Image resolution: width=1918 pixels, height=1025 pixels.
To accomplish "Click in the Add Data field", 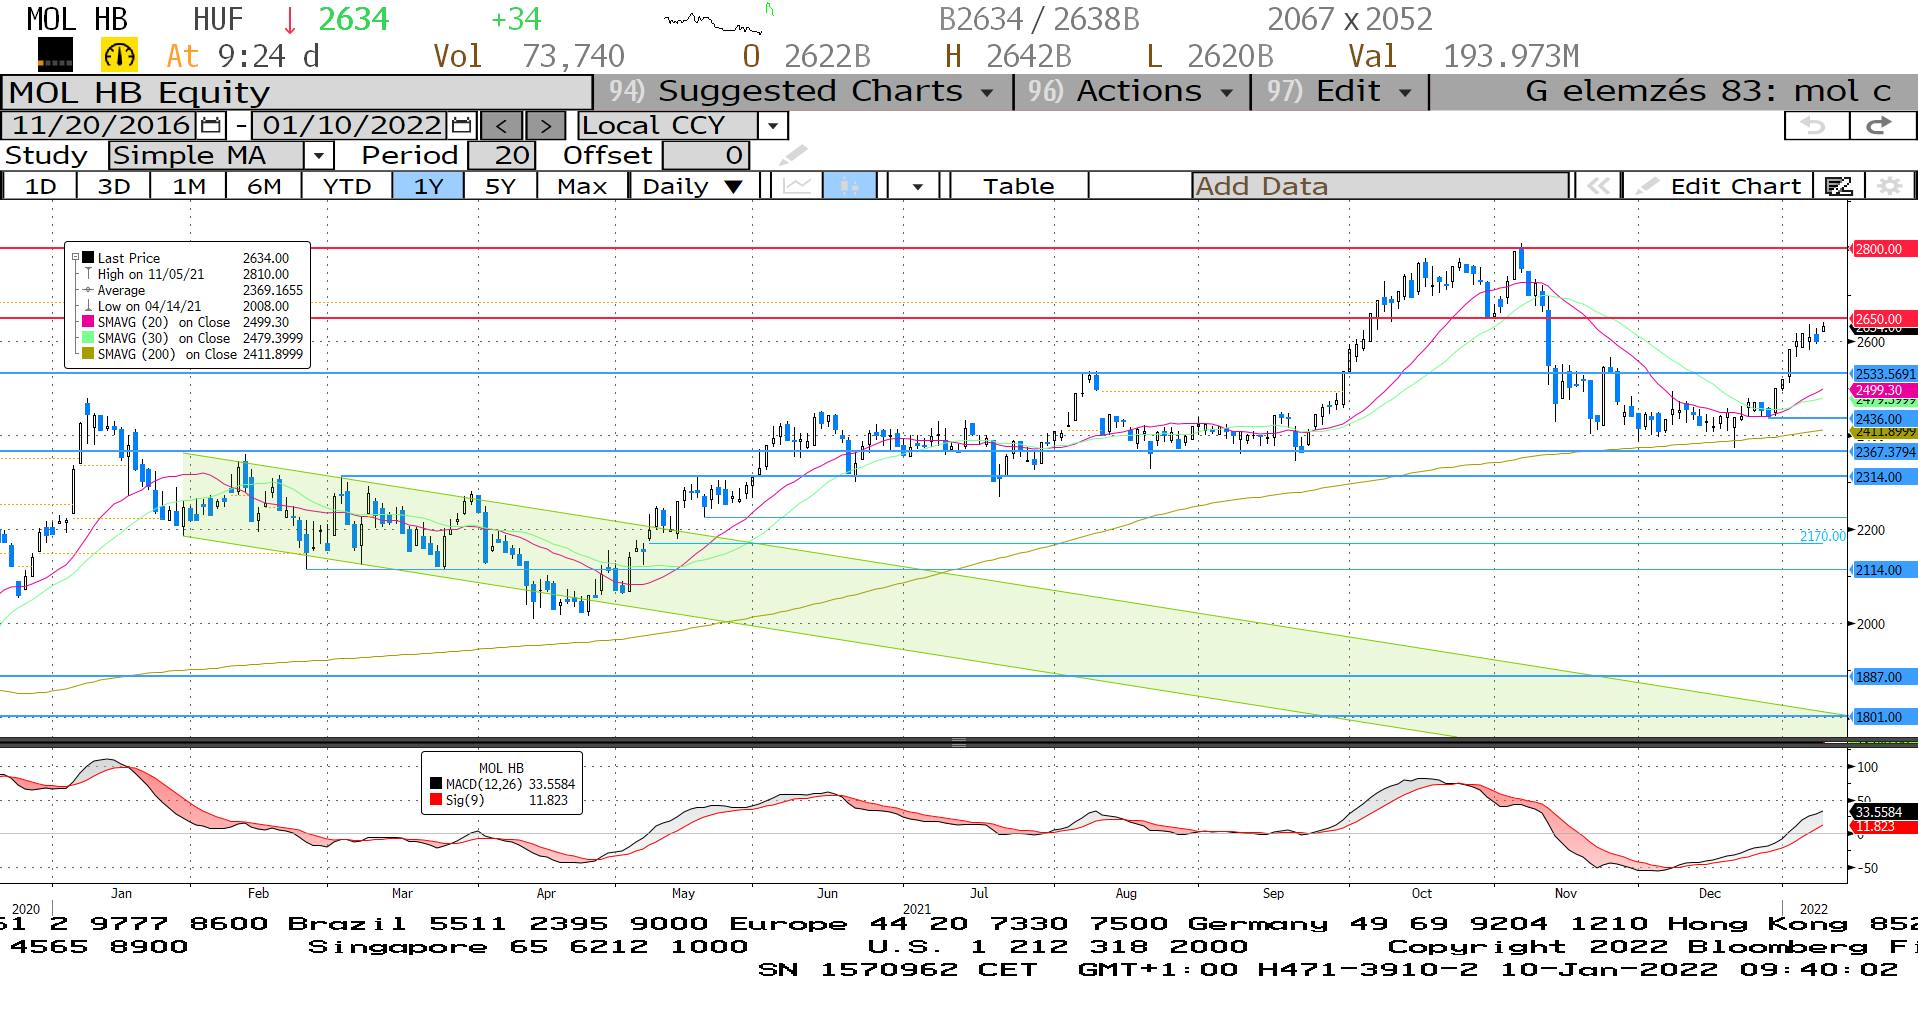I will click(1380, 186).
